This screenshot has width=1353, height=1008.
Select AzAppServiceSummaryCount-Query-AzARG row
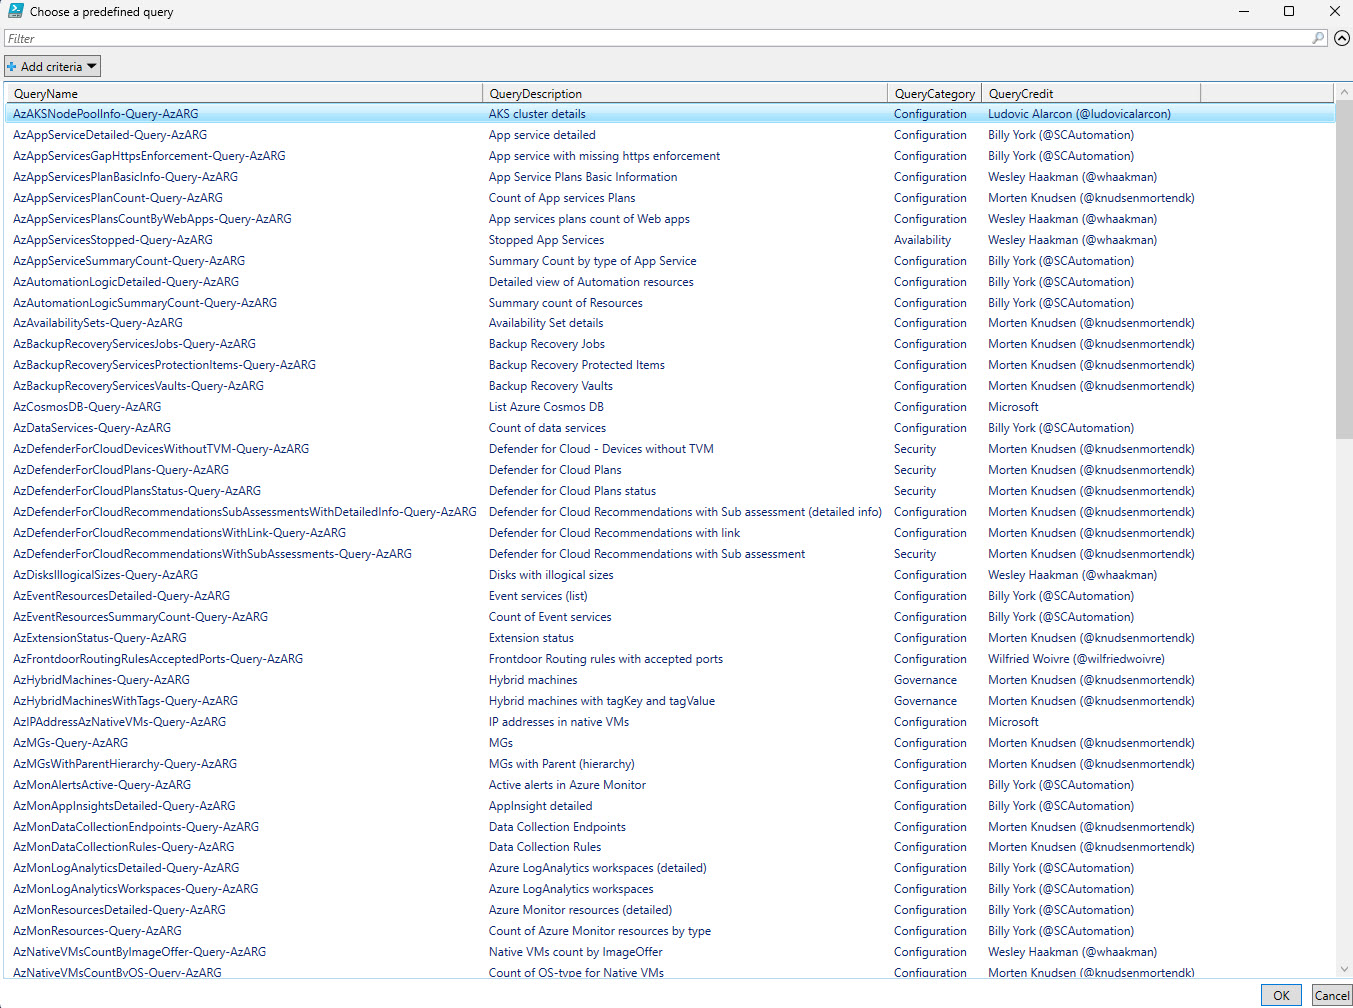click(x=670, y=261)
